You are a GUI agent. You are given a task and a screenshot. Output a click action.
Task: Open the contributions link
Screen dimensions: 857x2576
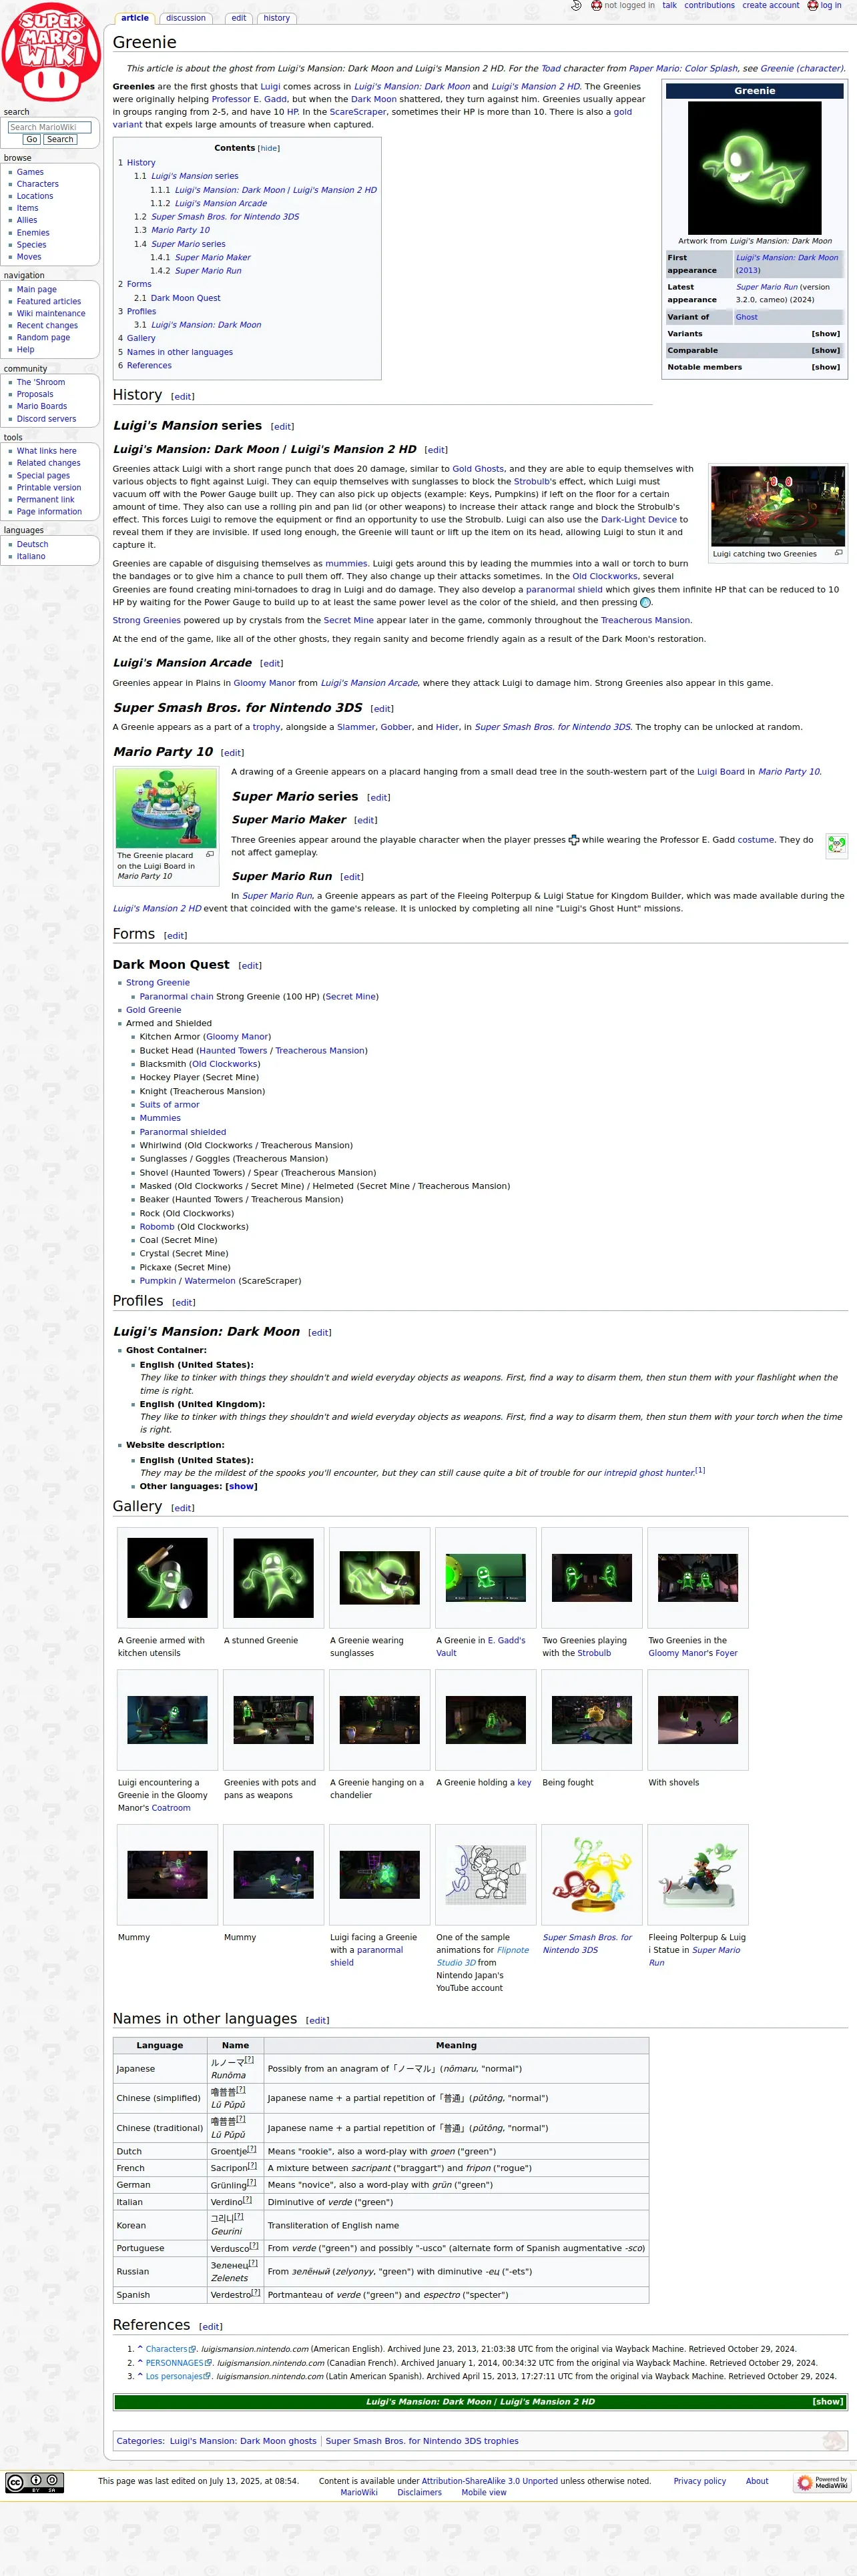709,6
